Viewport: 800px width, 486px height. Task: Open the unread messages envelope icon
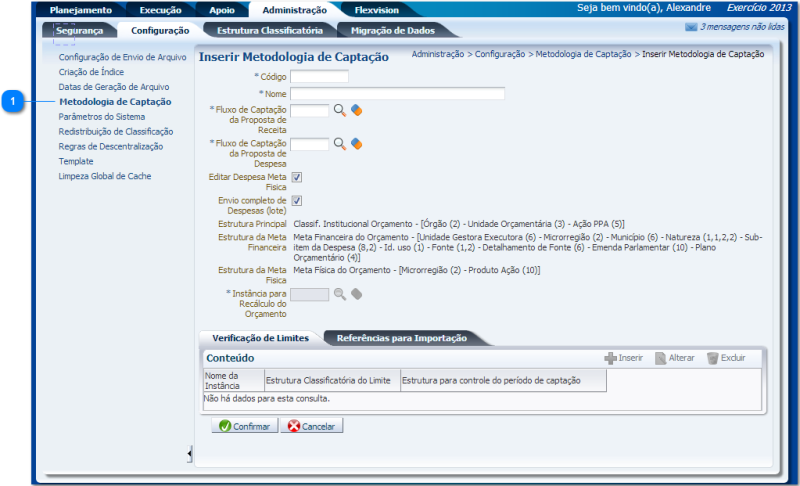pyautogui.click(x=691, y=27)
